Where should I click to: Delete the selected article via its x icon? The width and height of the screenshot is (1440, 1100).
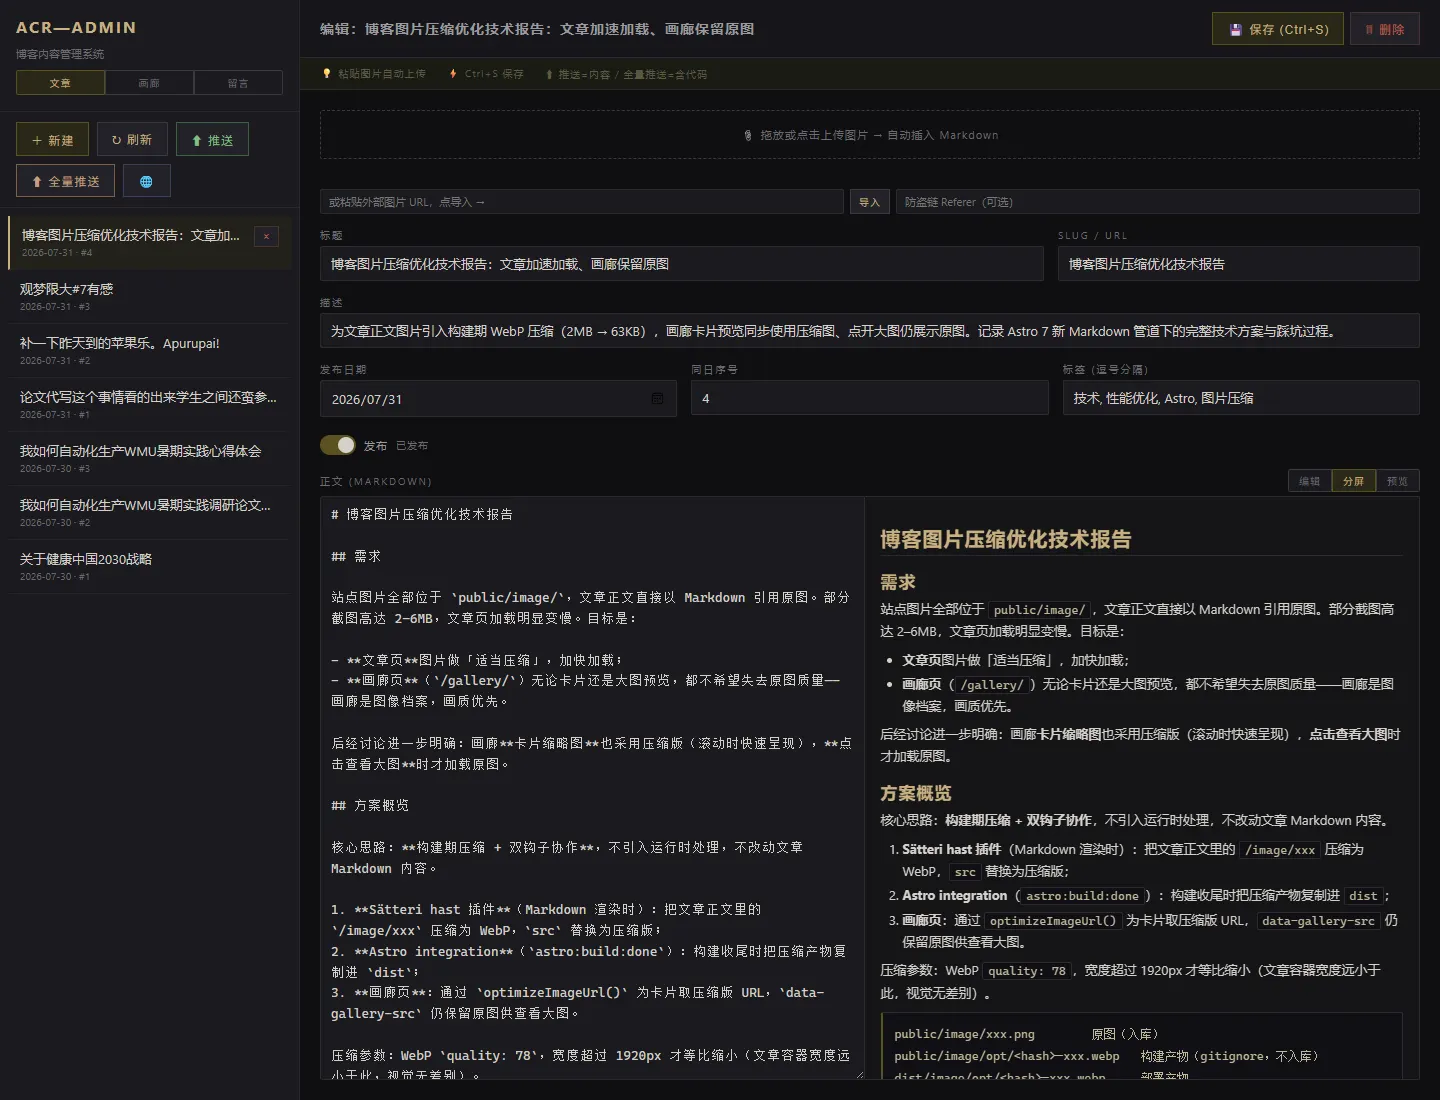coord(266,237)
